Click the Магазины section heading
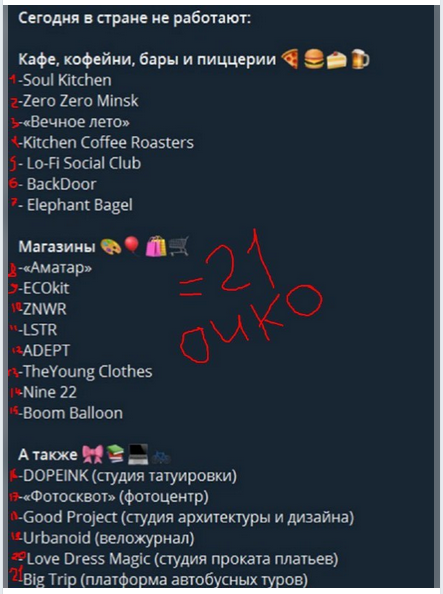The height and width of the screenshot is (594, 443). [57, 247]
